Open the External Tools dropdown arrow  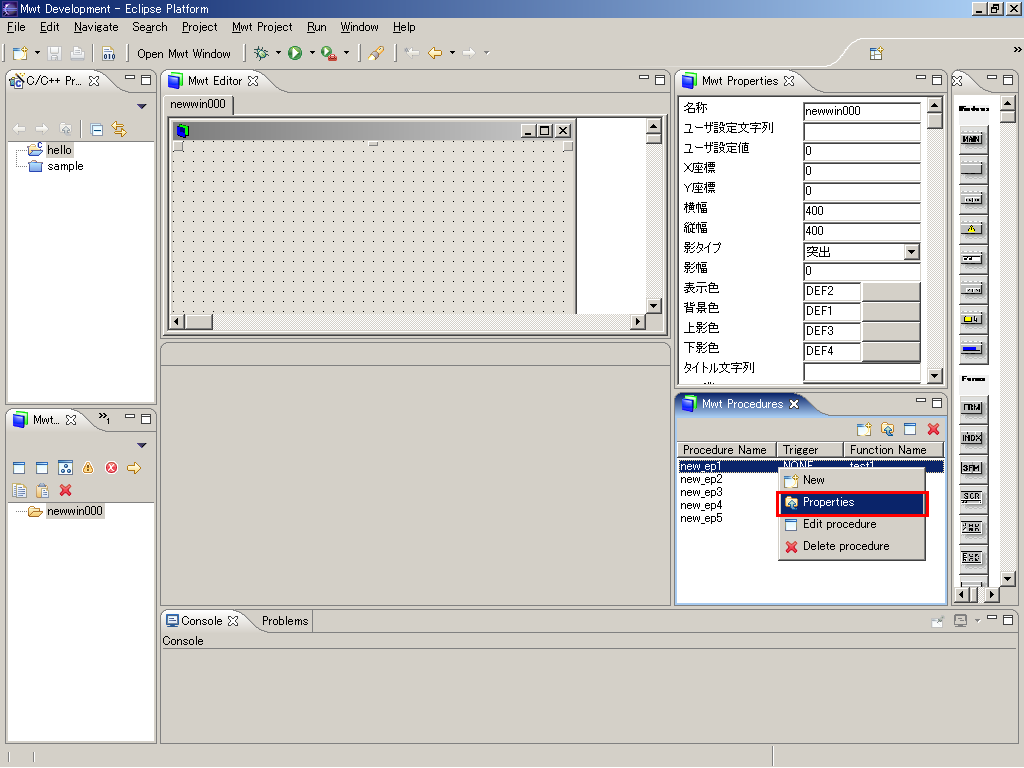pyautogui.click(x=346, y=53)
